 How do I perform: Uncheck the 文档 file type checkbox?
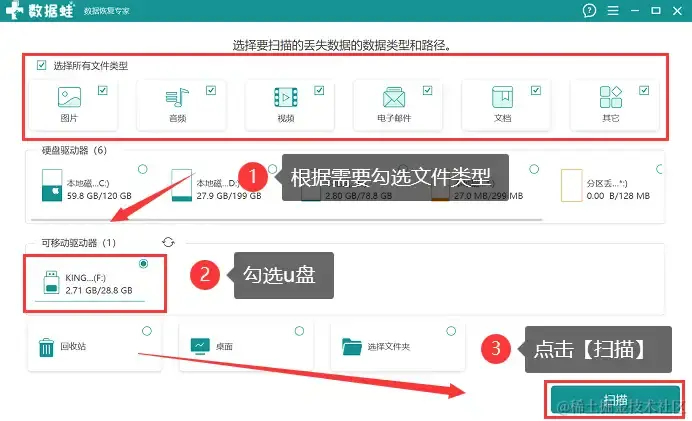tap(536, 90)
